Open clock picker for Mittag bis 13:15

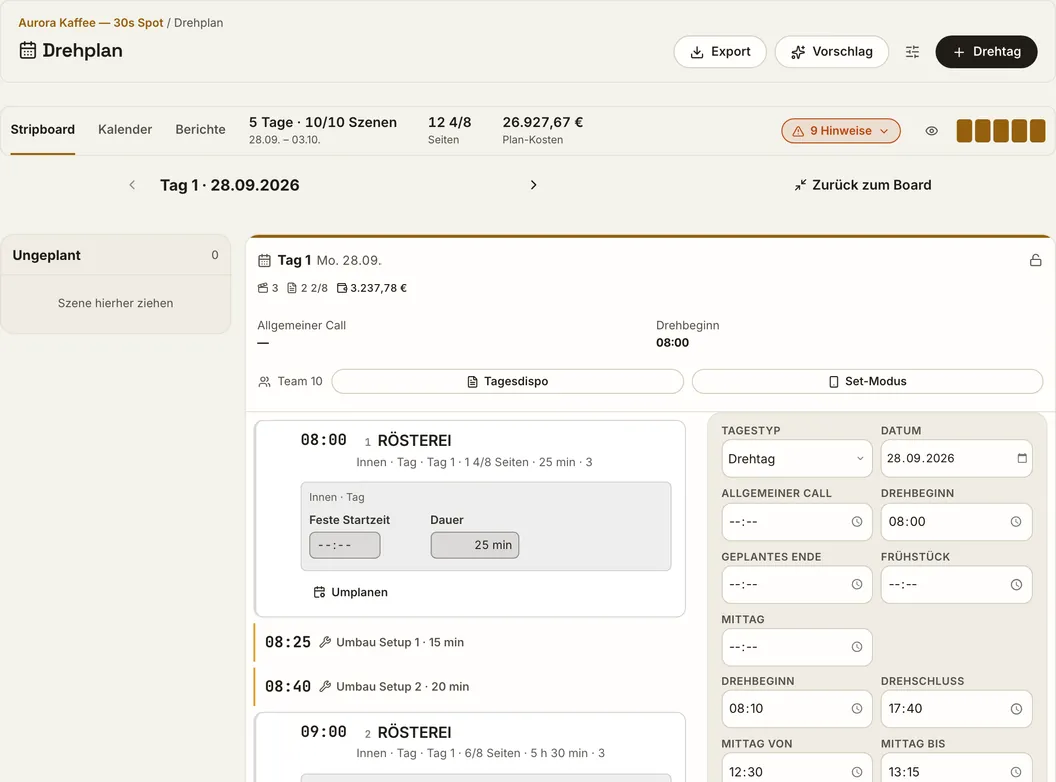click(x=1016, y=772)
